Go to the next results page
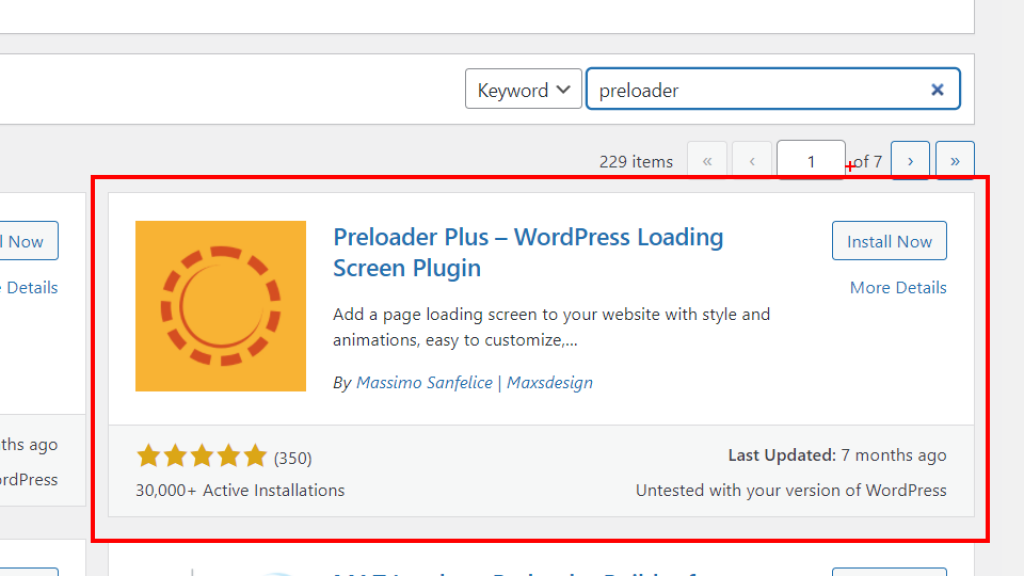This screenshot has height=576, width=1024. tap(910, 161)
